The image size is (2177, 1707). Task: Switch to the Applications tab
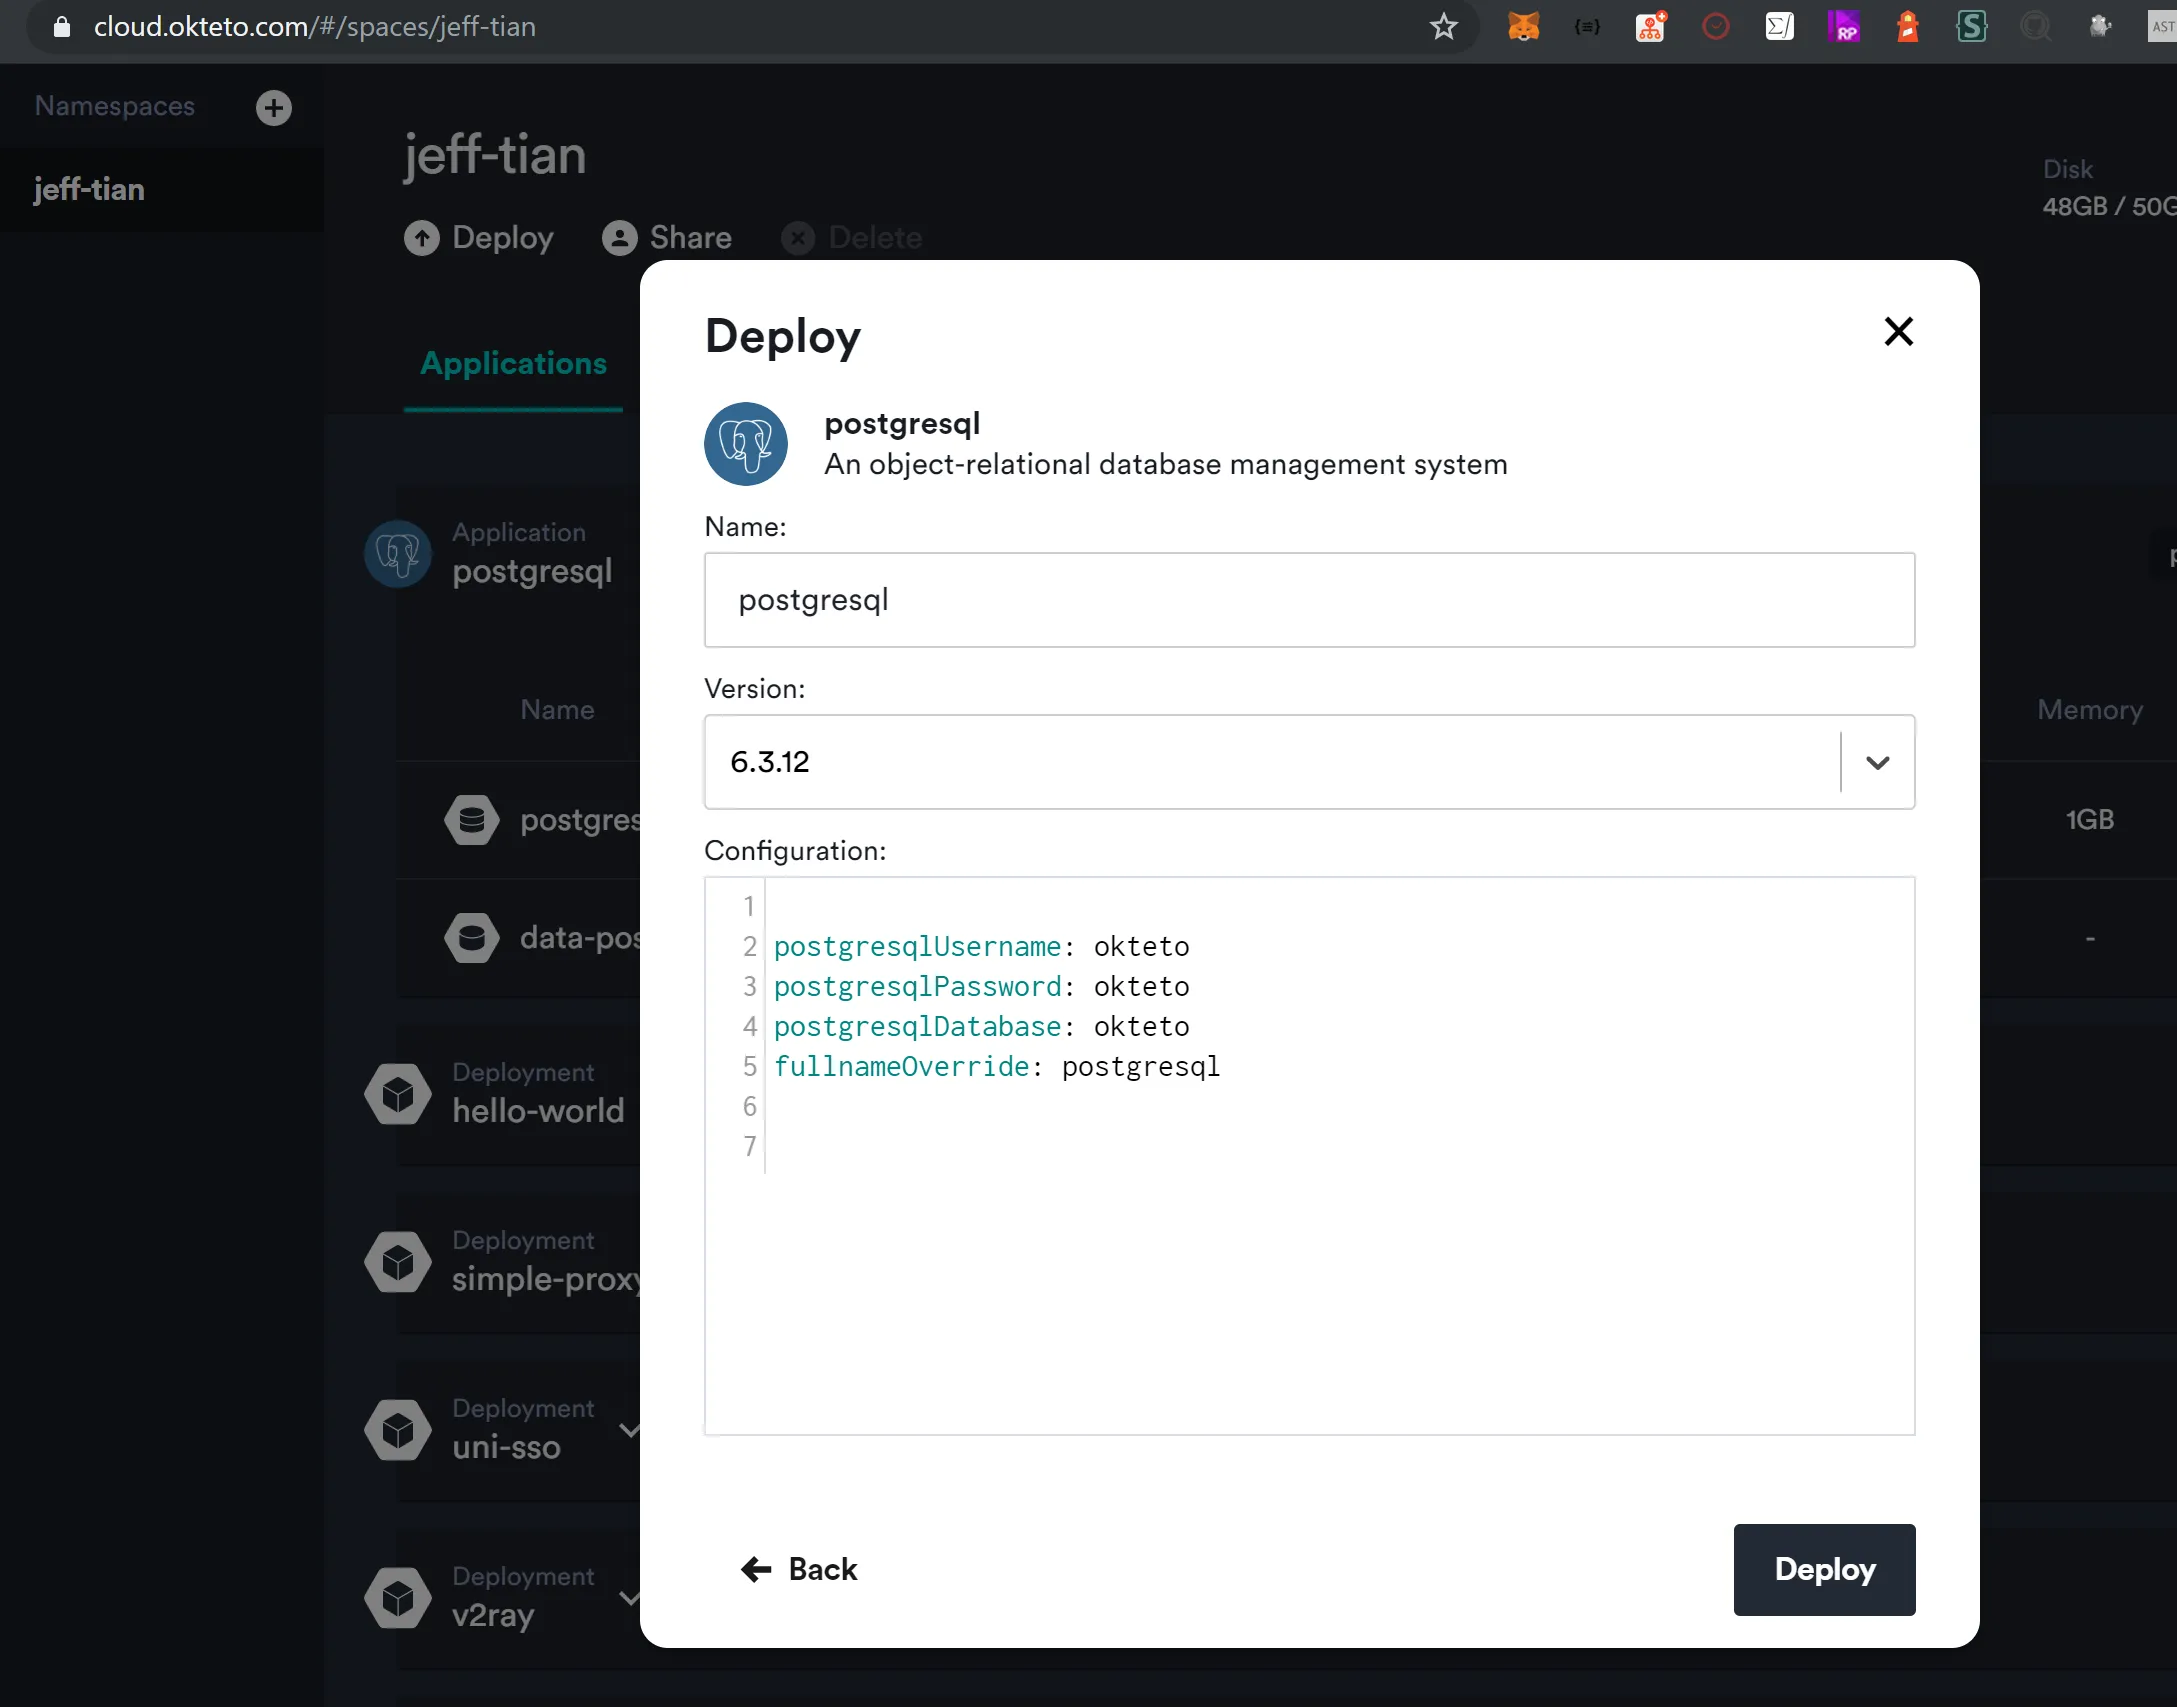[513, 364]
